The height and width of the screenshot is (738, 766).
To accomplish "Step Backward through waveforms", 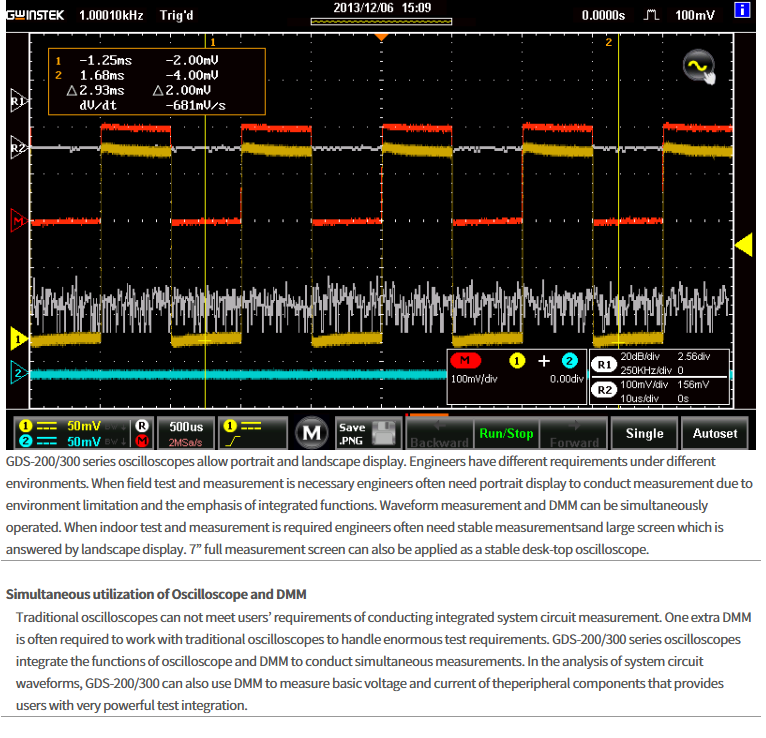I will tap(439, 434).
